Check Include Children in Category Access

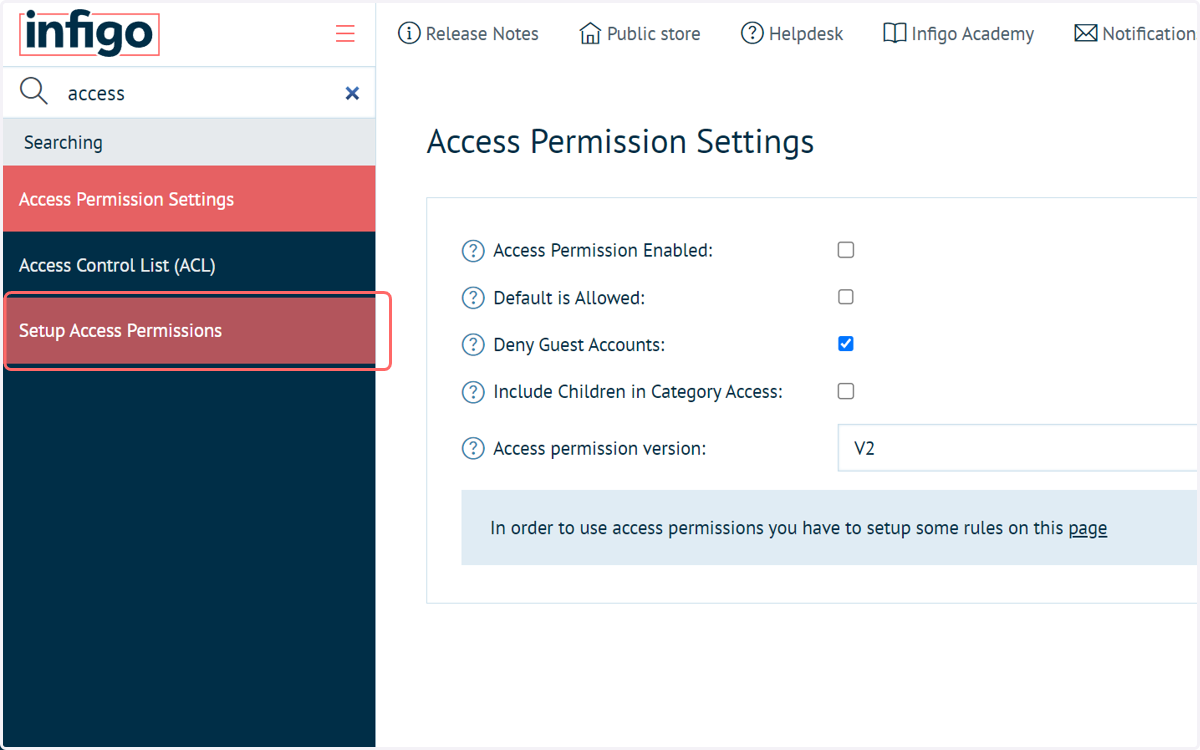pos(846,391)
